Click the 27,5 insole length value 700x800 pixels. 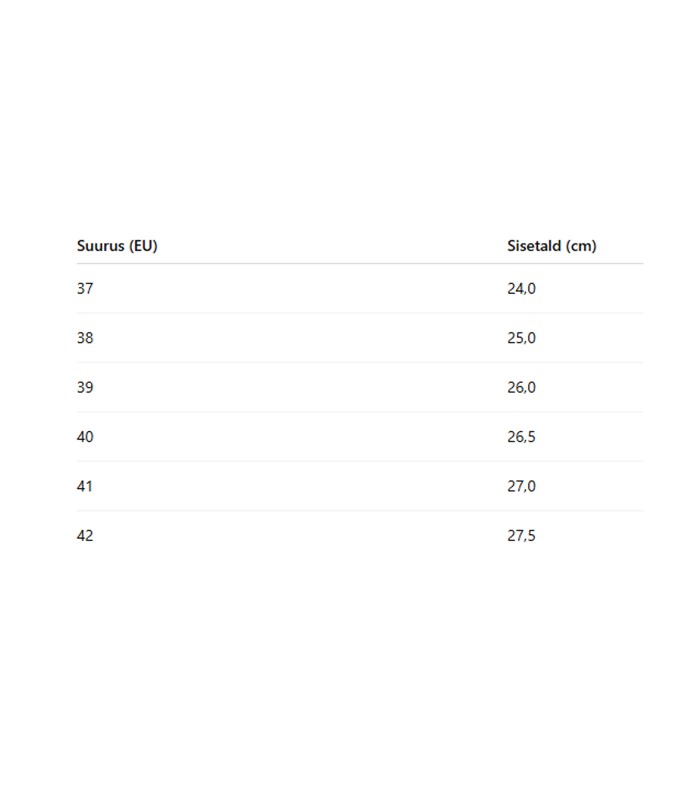click(521, 536)
